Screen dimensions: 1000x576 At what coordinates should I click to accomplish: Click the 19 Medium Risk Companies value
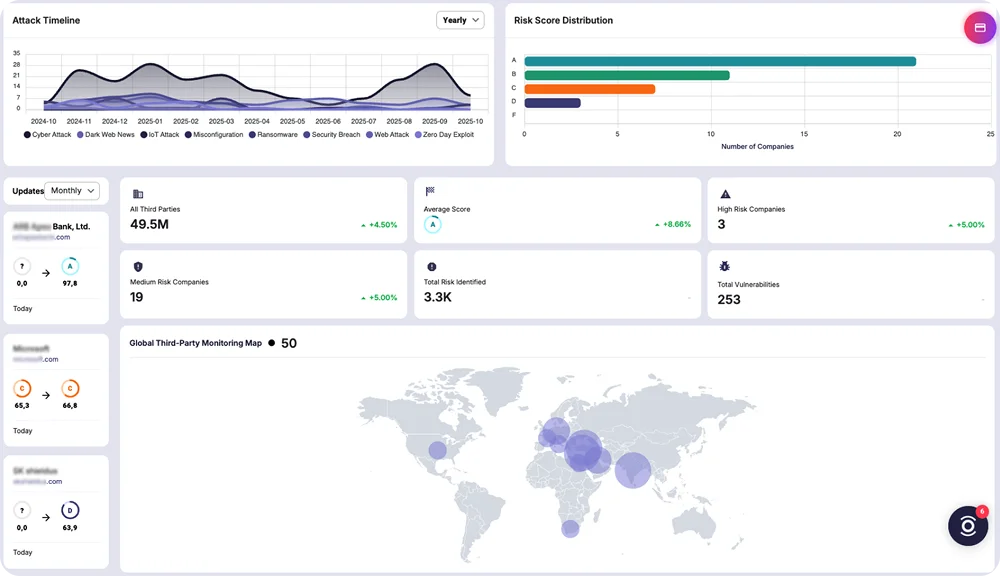(x=136, y=297)
